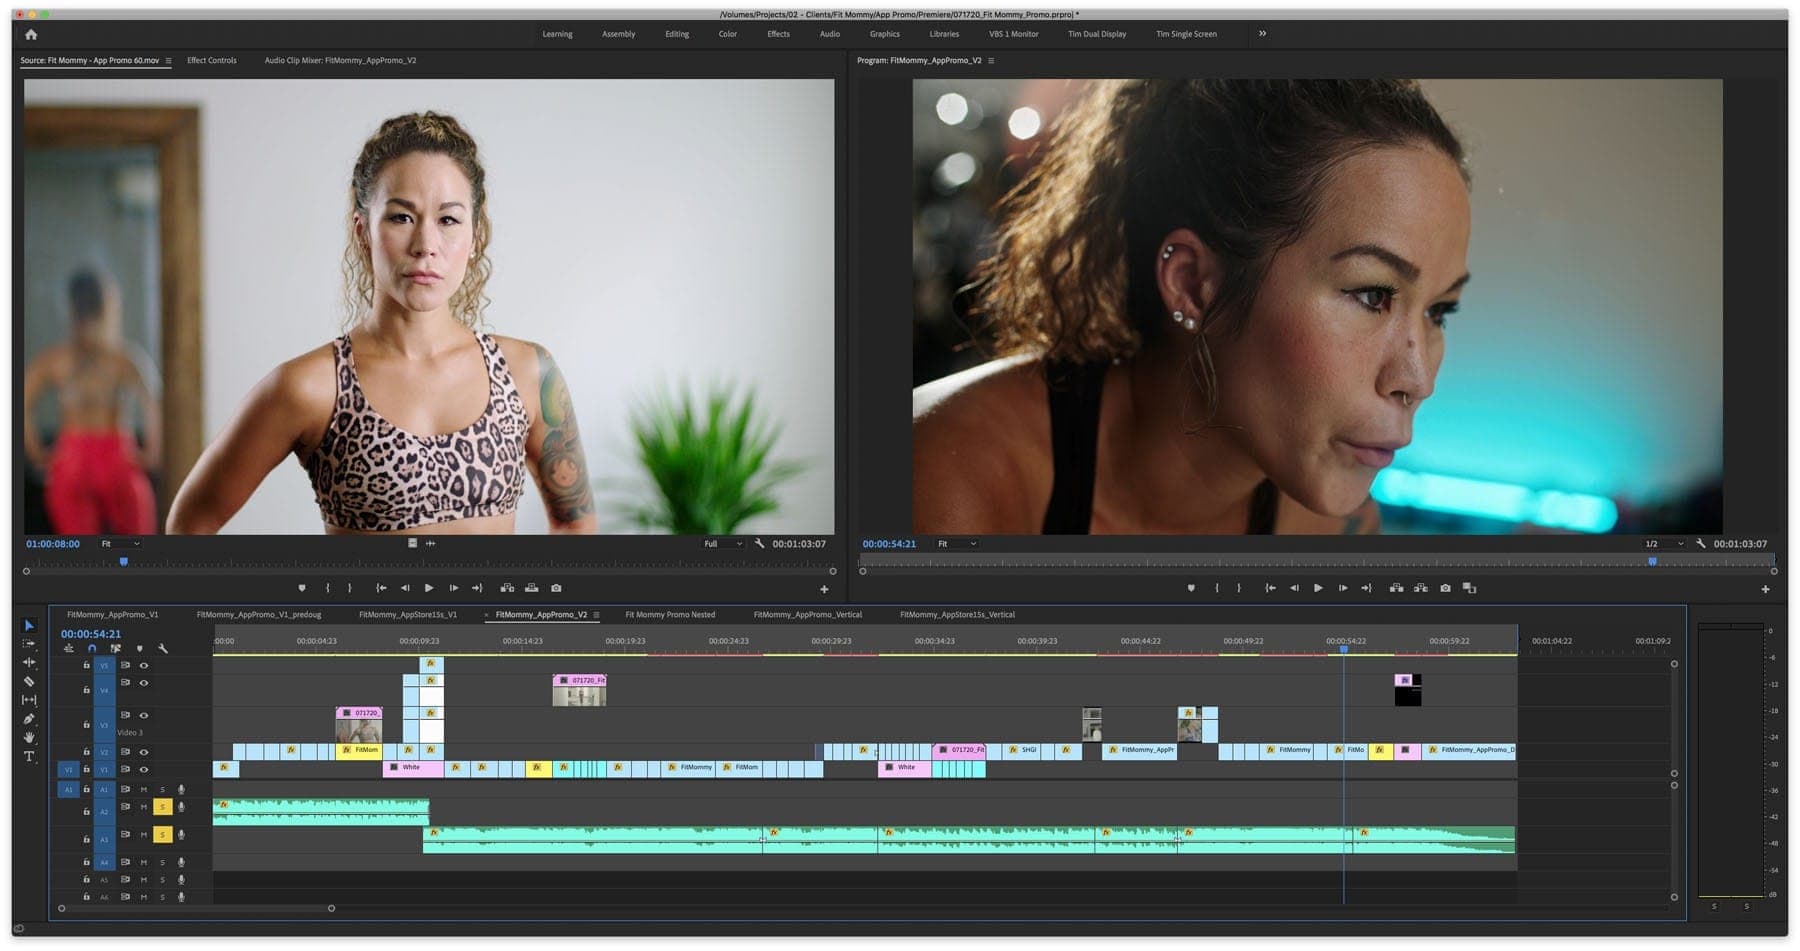Hide track V2 with eye icon
The image size is (1800, 951).
tap(144, 752)
